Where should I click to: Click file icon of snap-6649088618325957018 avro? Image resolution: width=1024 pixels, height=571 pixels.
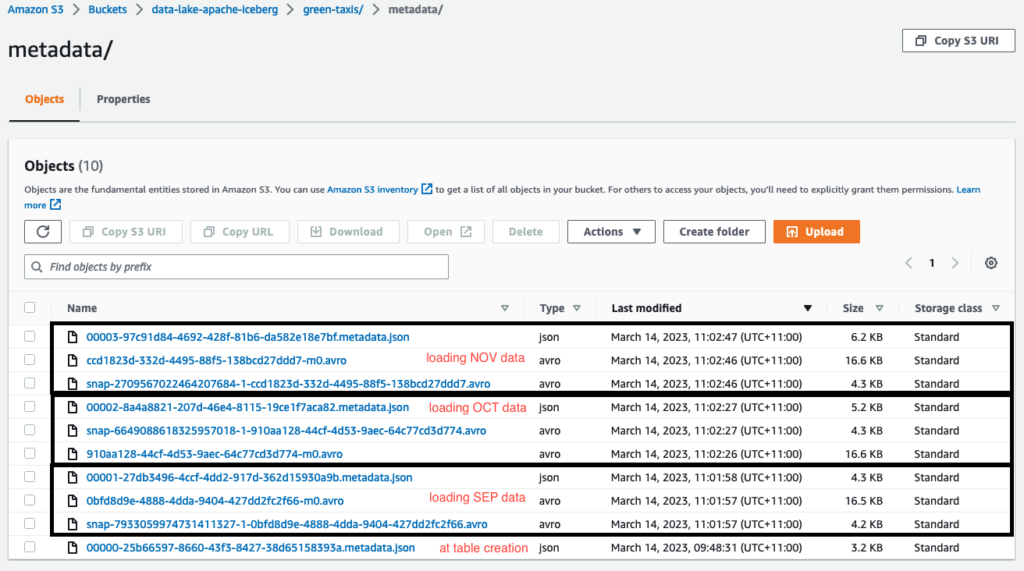(x=72, y=431)
